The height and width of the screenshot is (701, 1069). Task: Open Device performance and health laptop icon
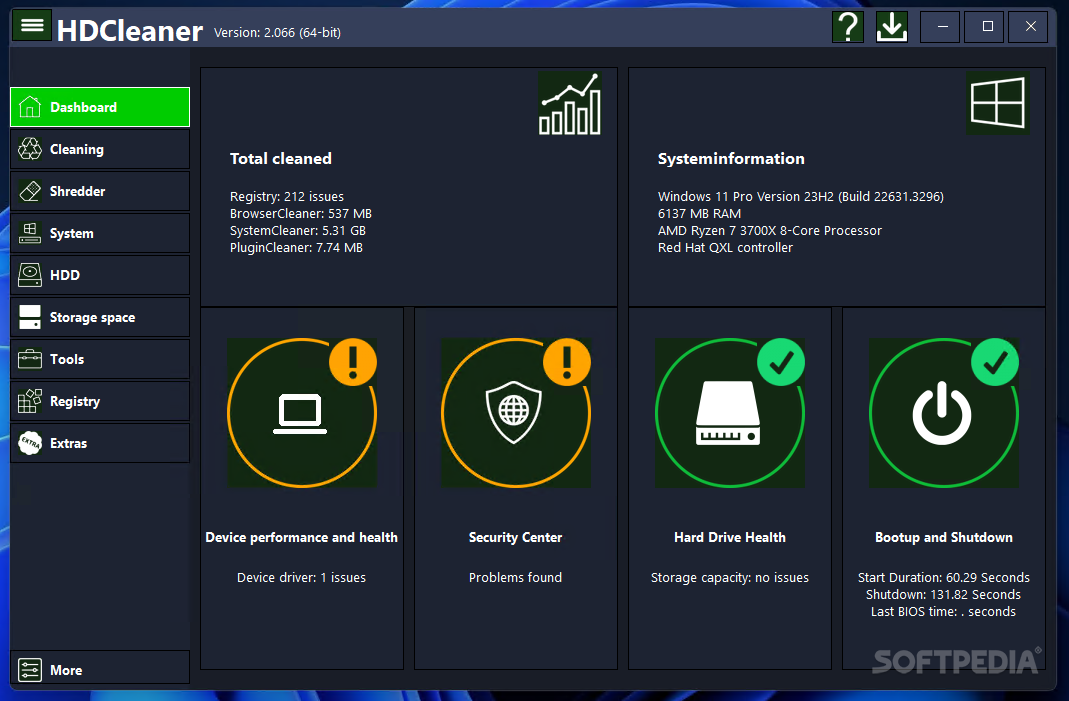click(302, 412)
